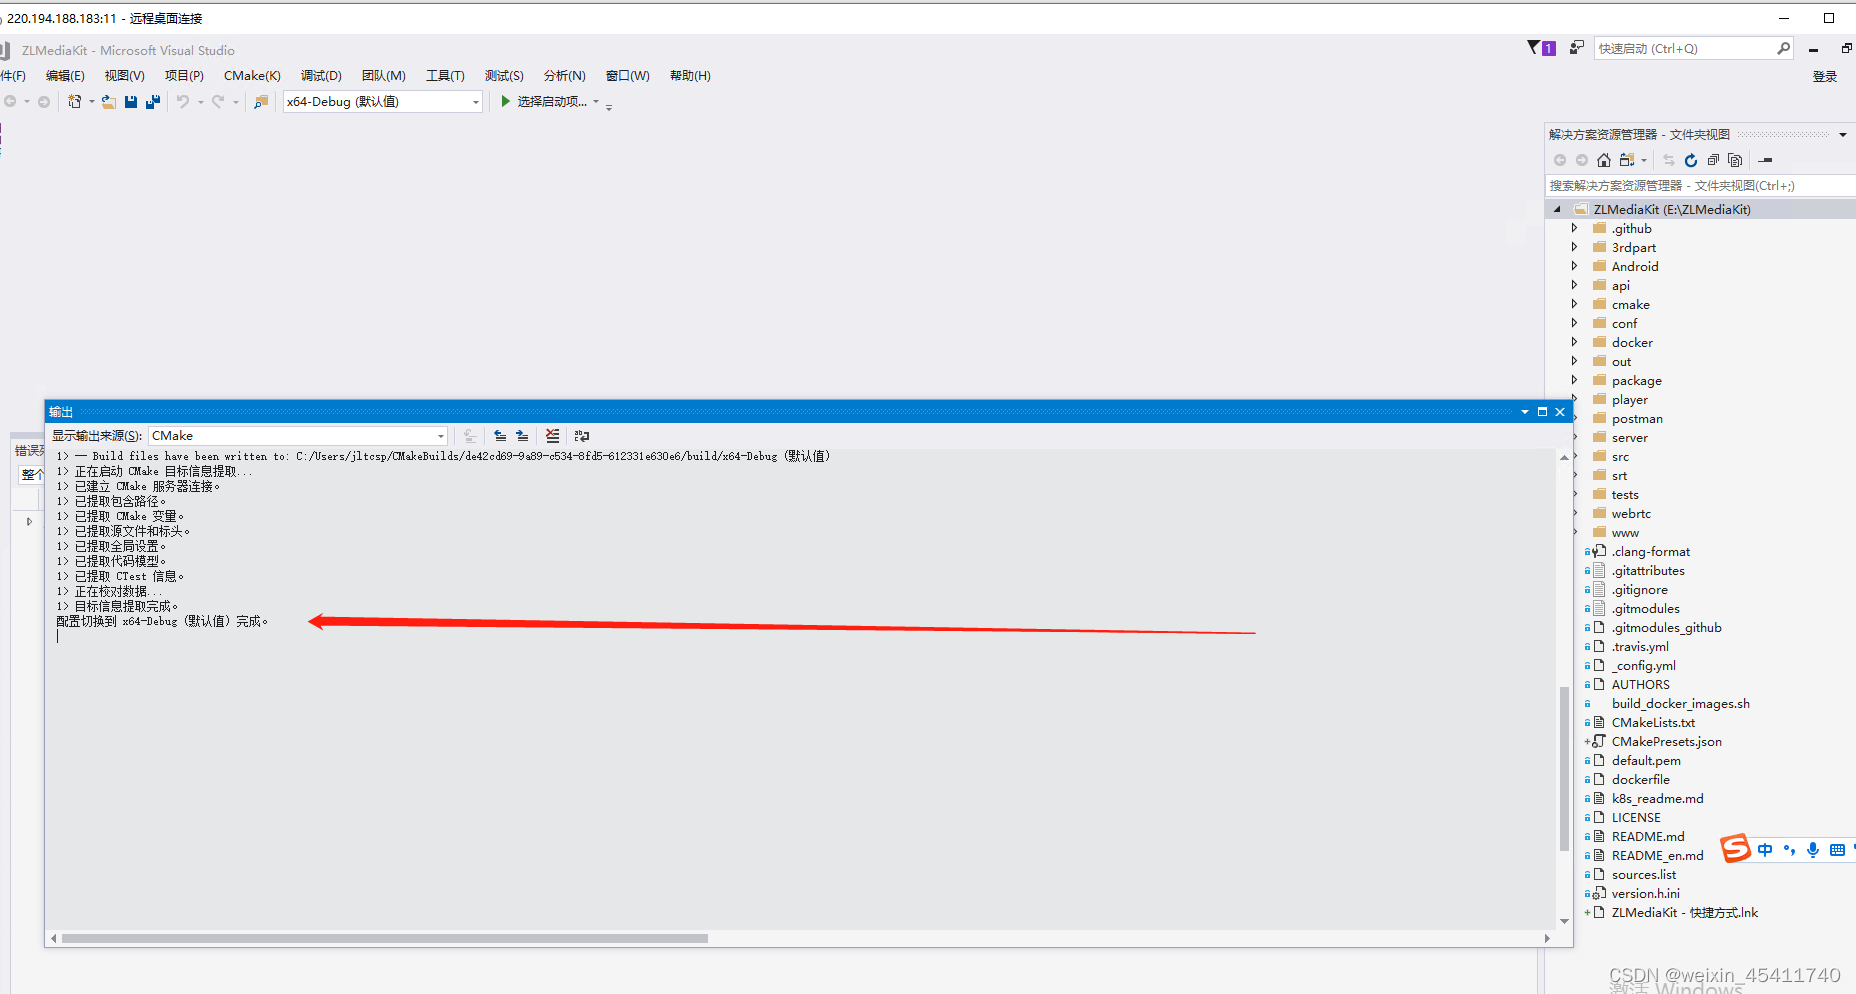Open the output source selection dropdown showing CMake
1856x994 pixels.
440,435
